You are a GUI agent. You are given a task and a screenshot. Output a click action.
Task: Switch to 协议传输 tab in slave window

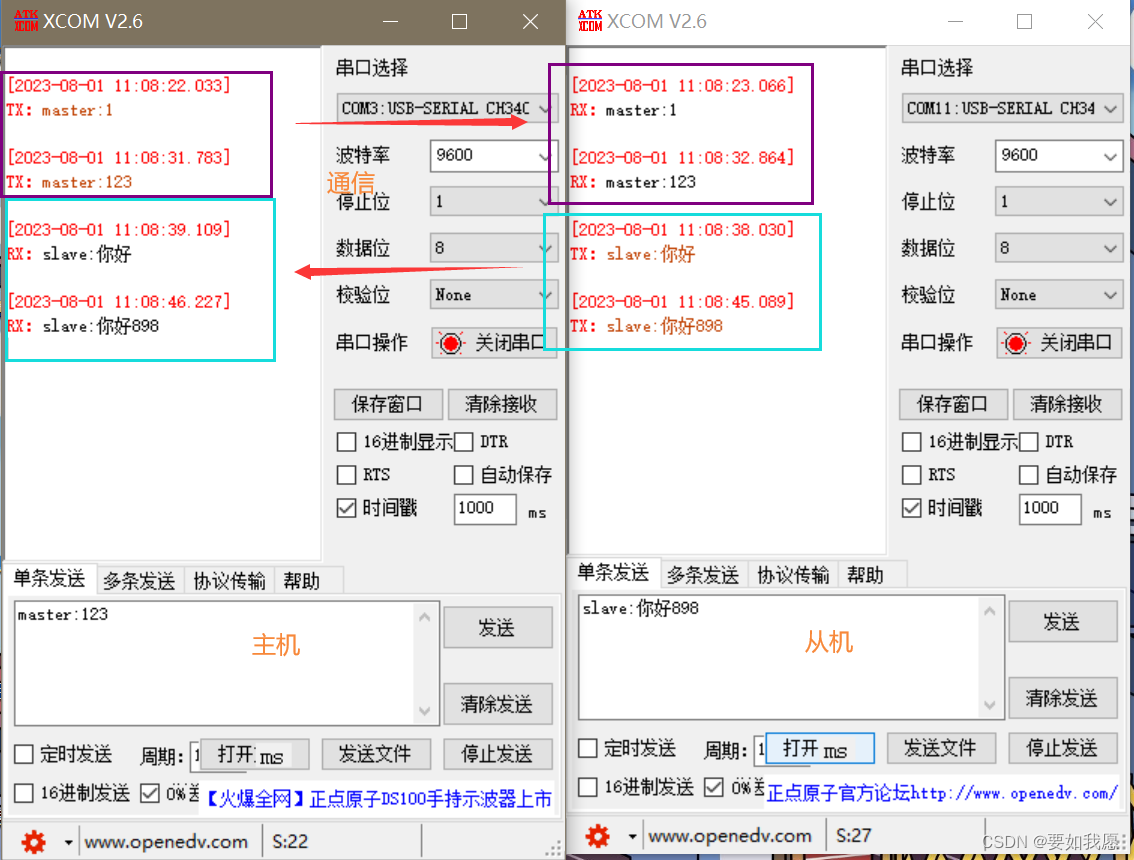point(793,575)
